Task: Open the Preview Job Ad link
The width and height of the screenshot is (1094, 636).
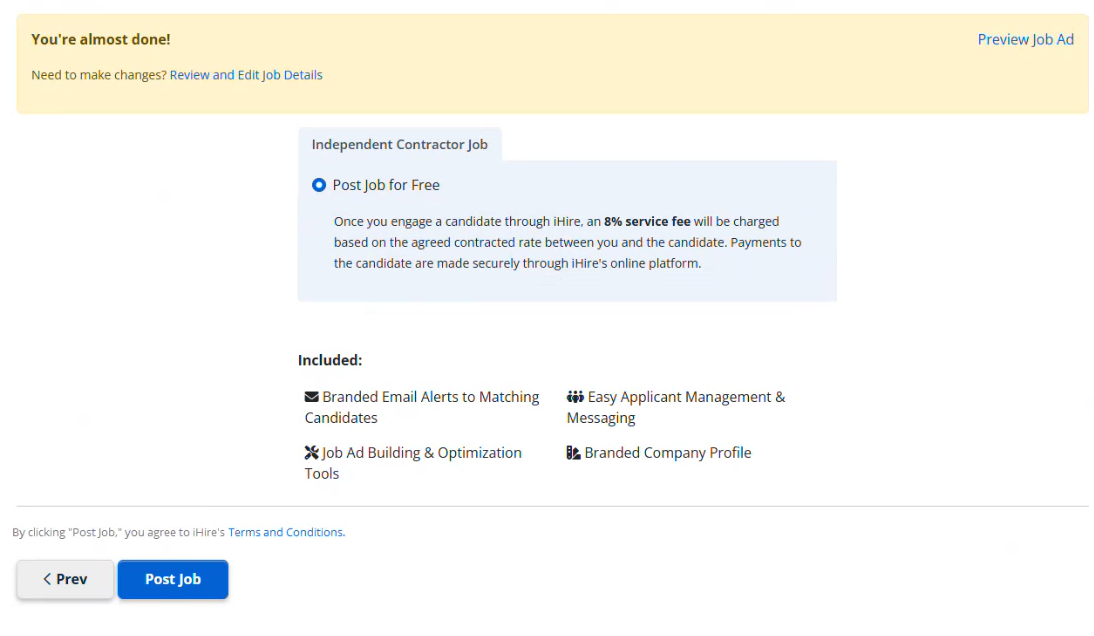Action: point(1025,40)
